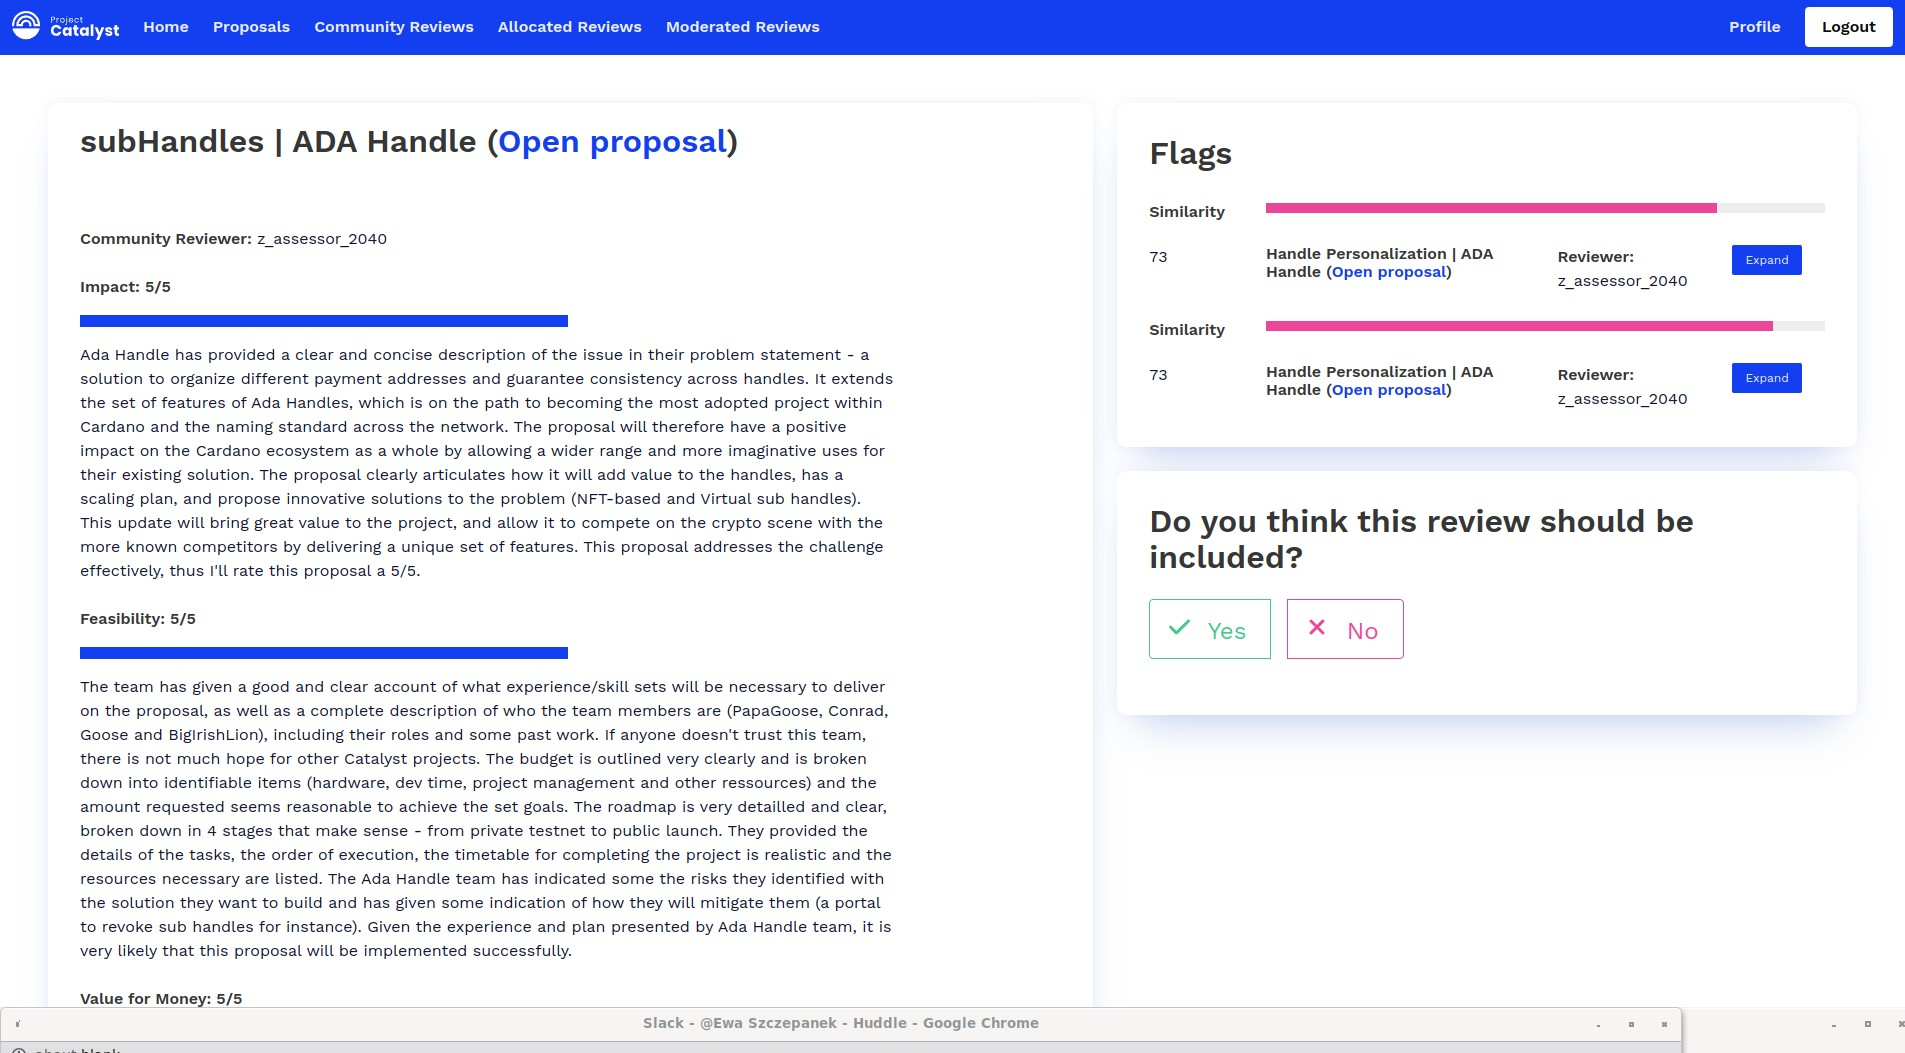Click the blue Impact score bar
1905x1053 pixels.
pos(324,321)
